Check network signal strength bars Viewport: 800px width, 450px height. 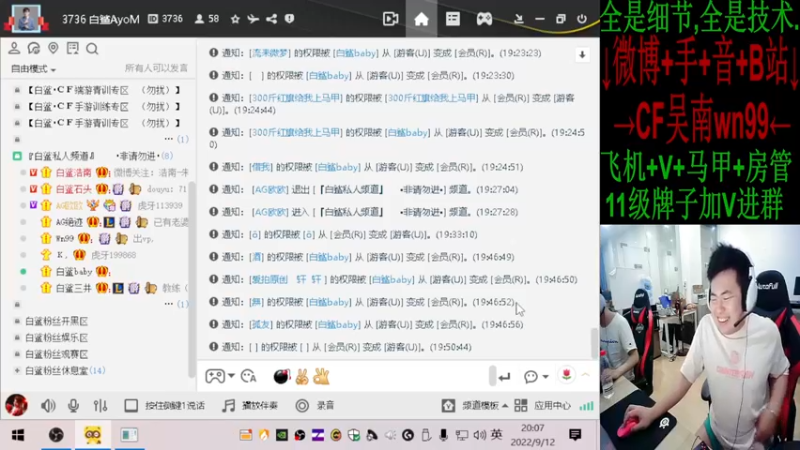(x=586, y=406)
